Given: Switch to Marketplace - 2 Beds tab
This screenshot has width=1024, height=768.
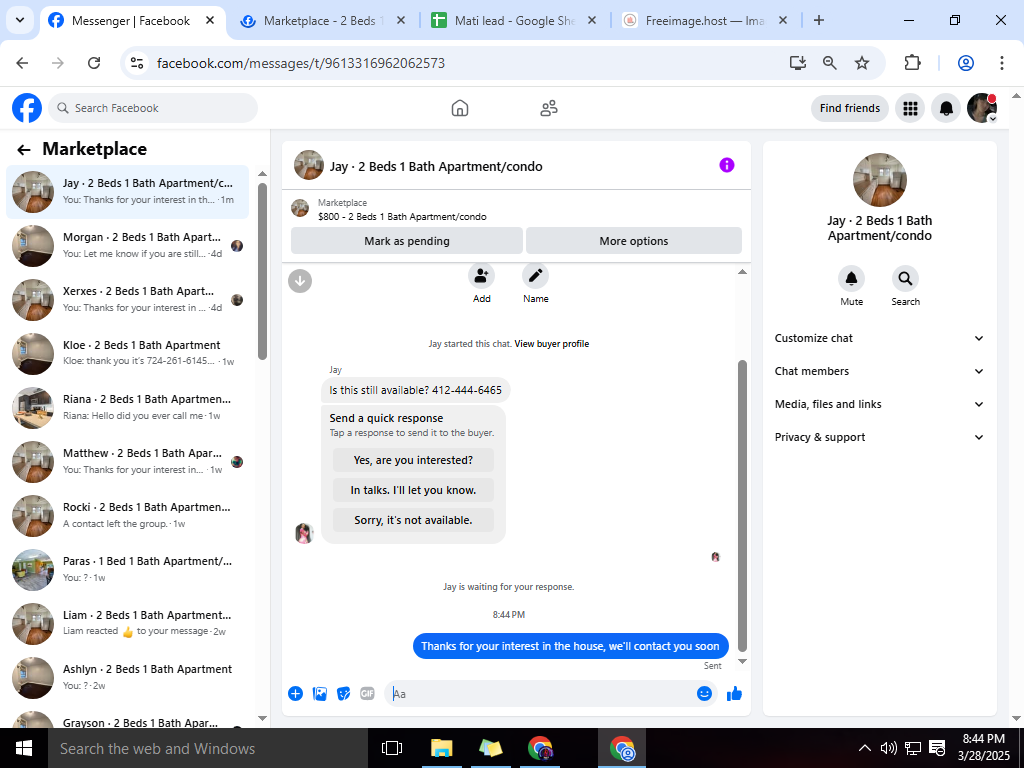Looking at the screenshot, I should [323, 21].
